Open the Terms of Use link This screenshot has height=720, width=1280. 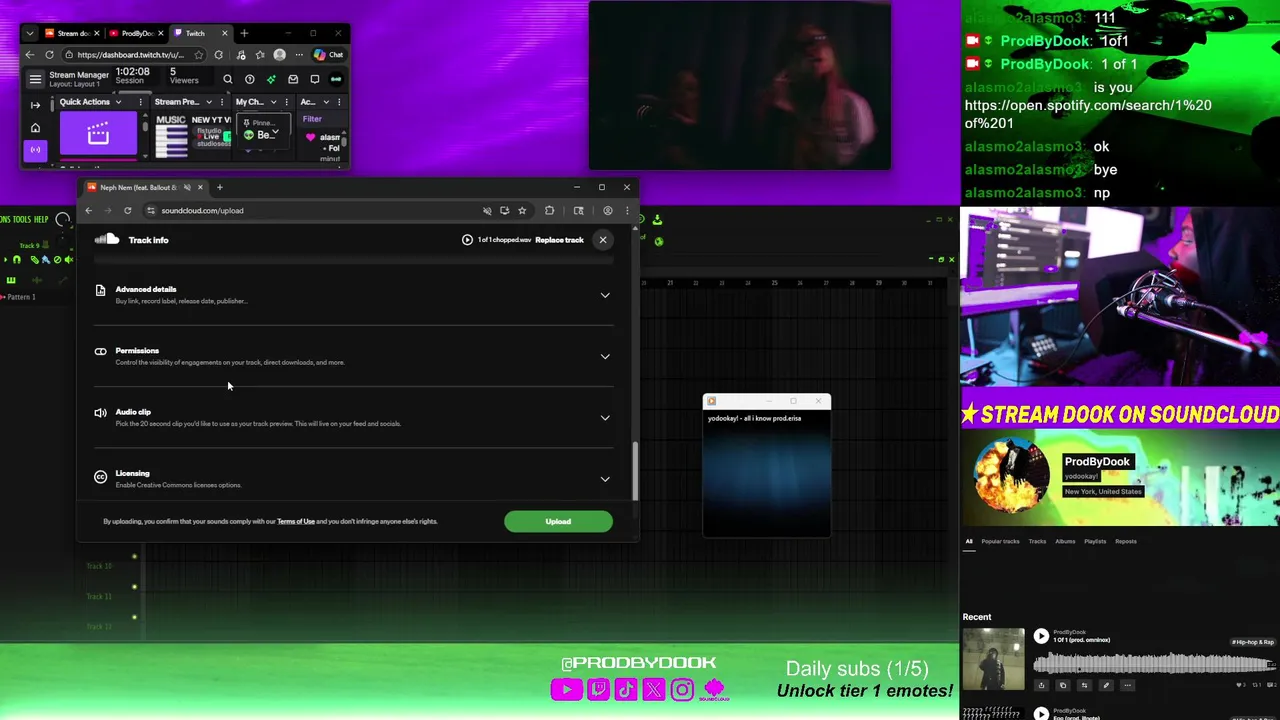pos(296,521)
